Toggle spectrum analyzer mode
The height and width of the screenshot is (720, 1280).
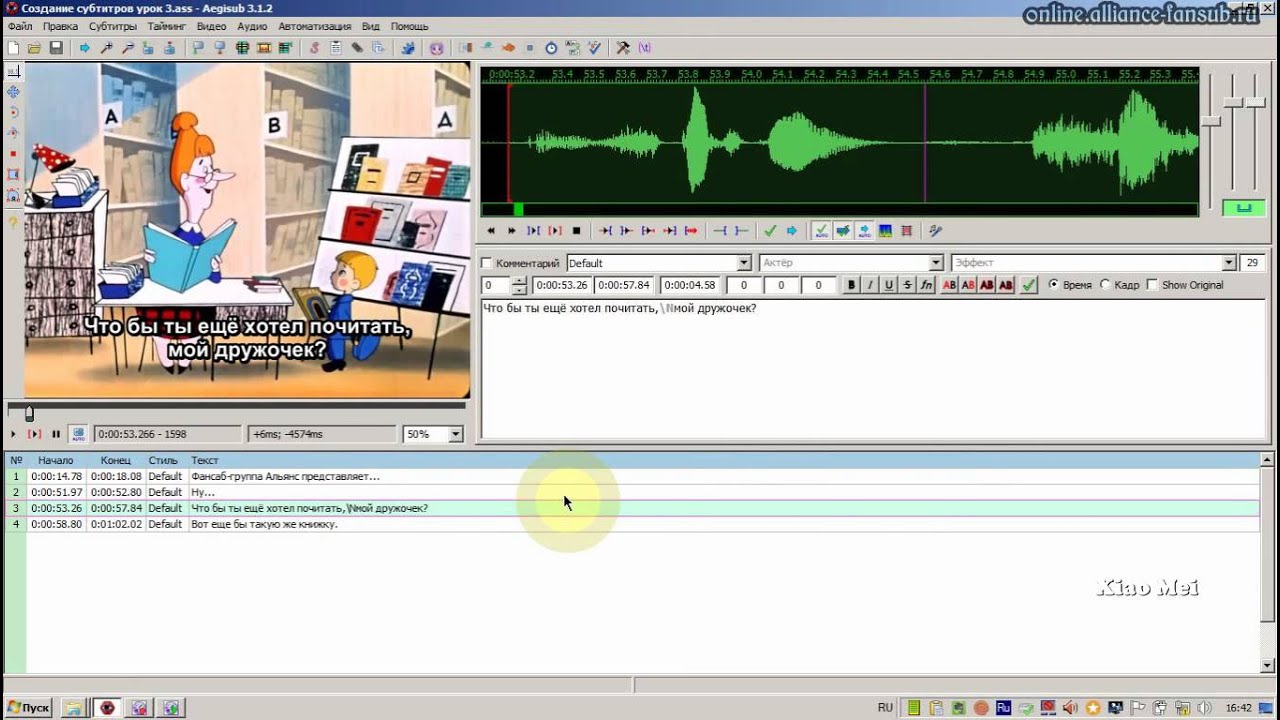(x=885, y=230)
